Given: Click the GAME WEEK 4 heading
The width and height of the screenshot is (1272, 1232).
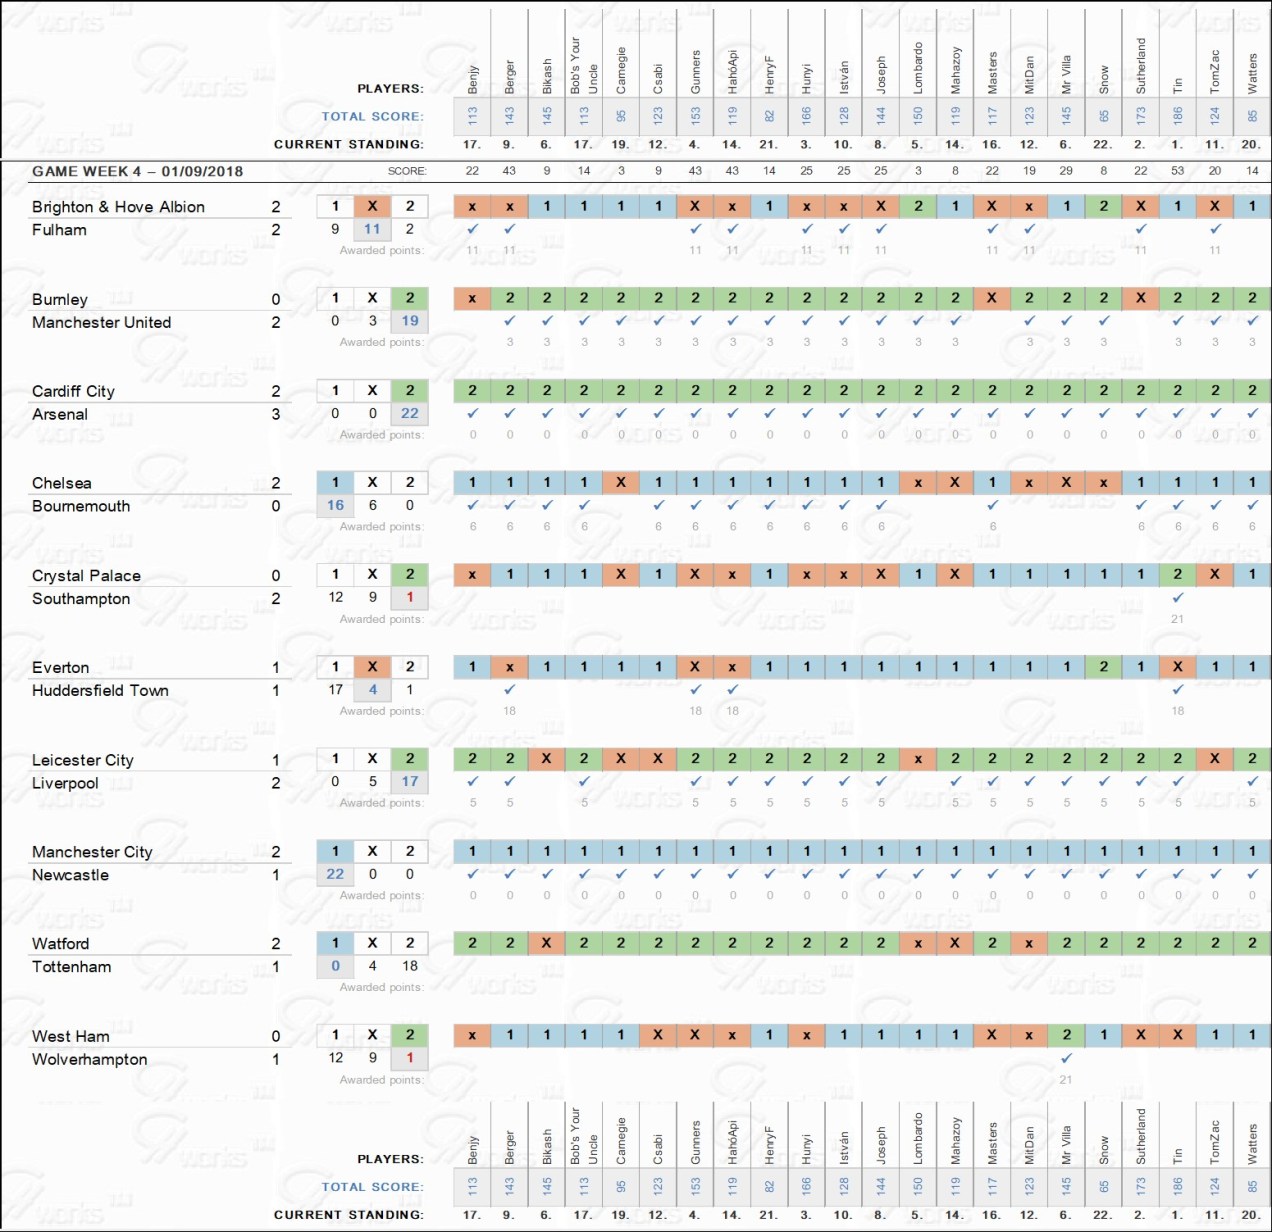Looking at the screenshot, I should pyautogui.click(x=137, y=171).
